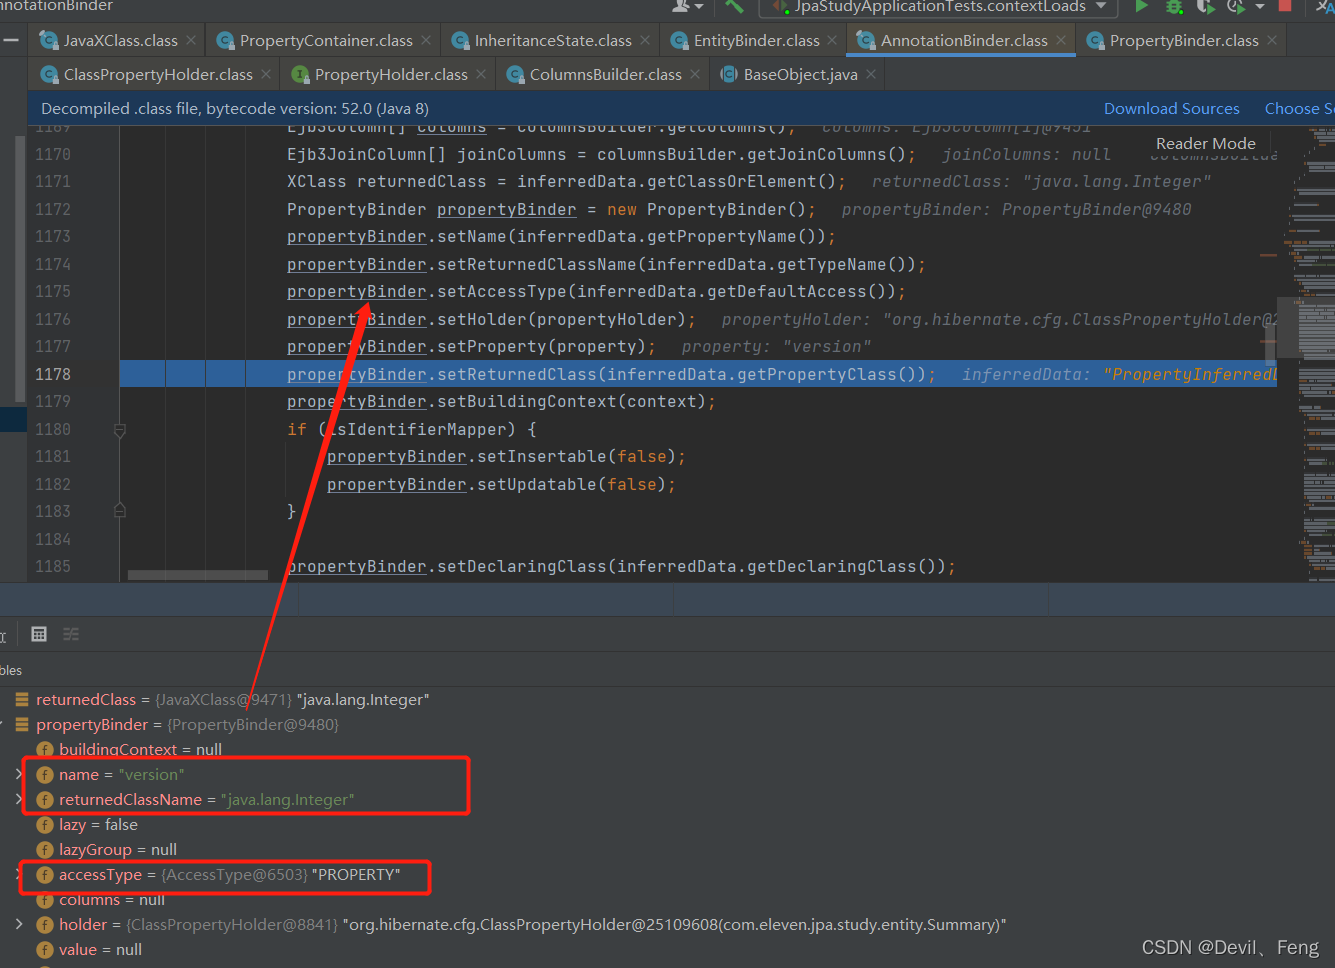
Task: Click the field icon beside holder
Action: pyautogui.click(x=44, y=925)
